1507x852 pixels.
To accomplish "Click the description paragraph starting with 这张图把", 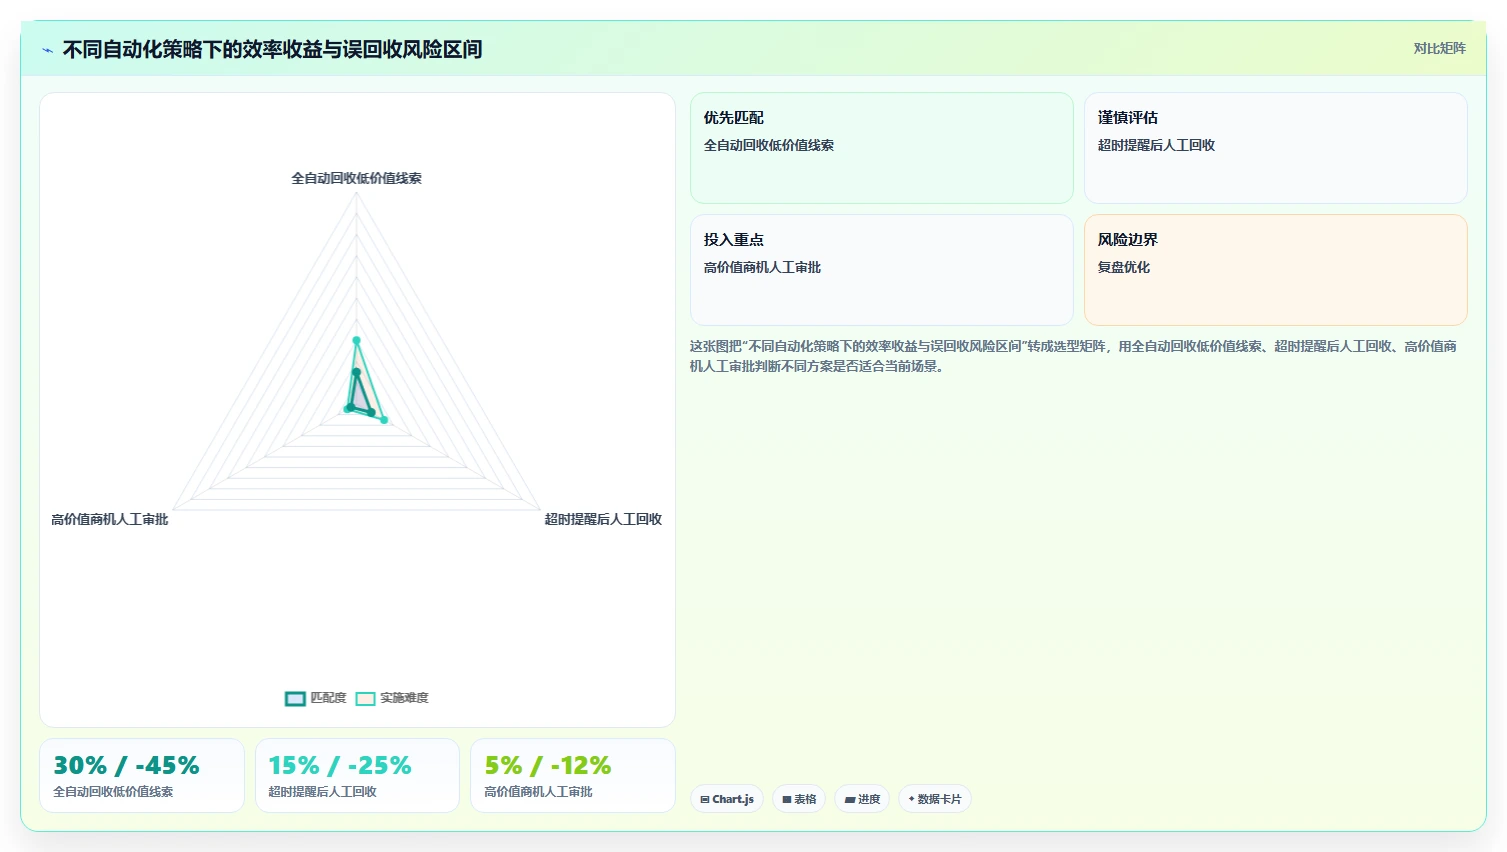I will pyautogui.click(x=1073, y=356).
